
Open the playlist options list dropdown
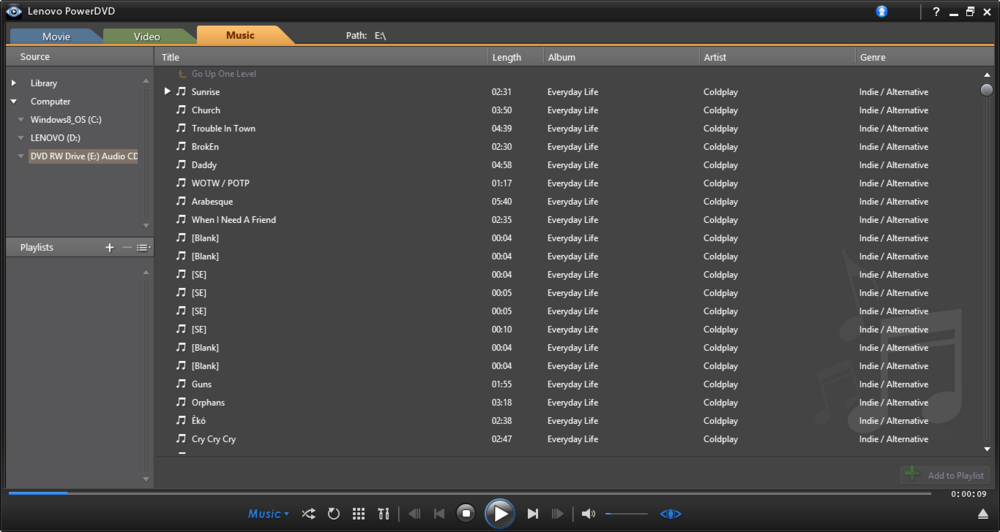coord(143,248)
